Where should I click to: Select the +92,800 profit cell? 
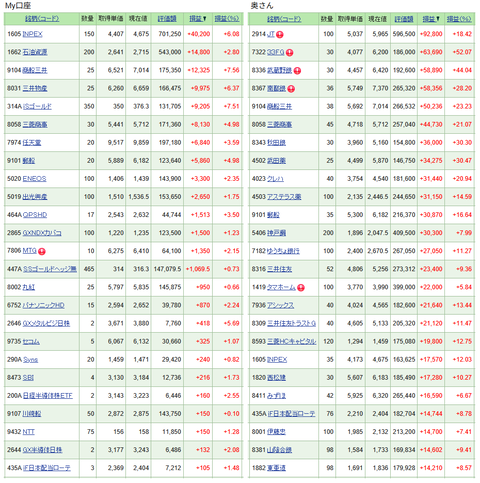(x=431, y=34)
